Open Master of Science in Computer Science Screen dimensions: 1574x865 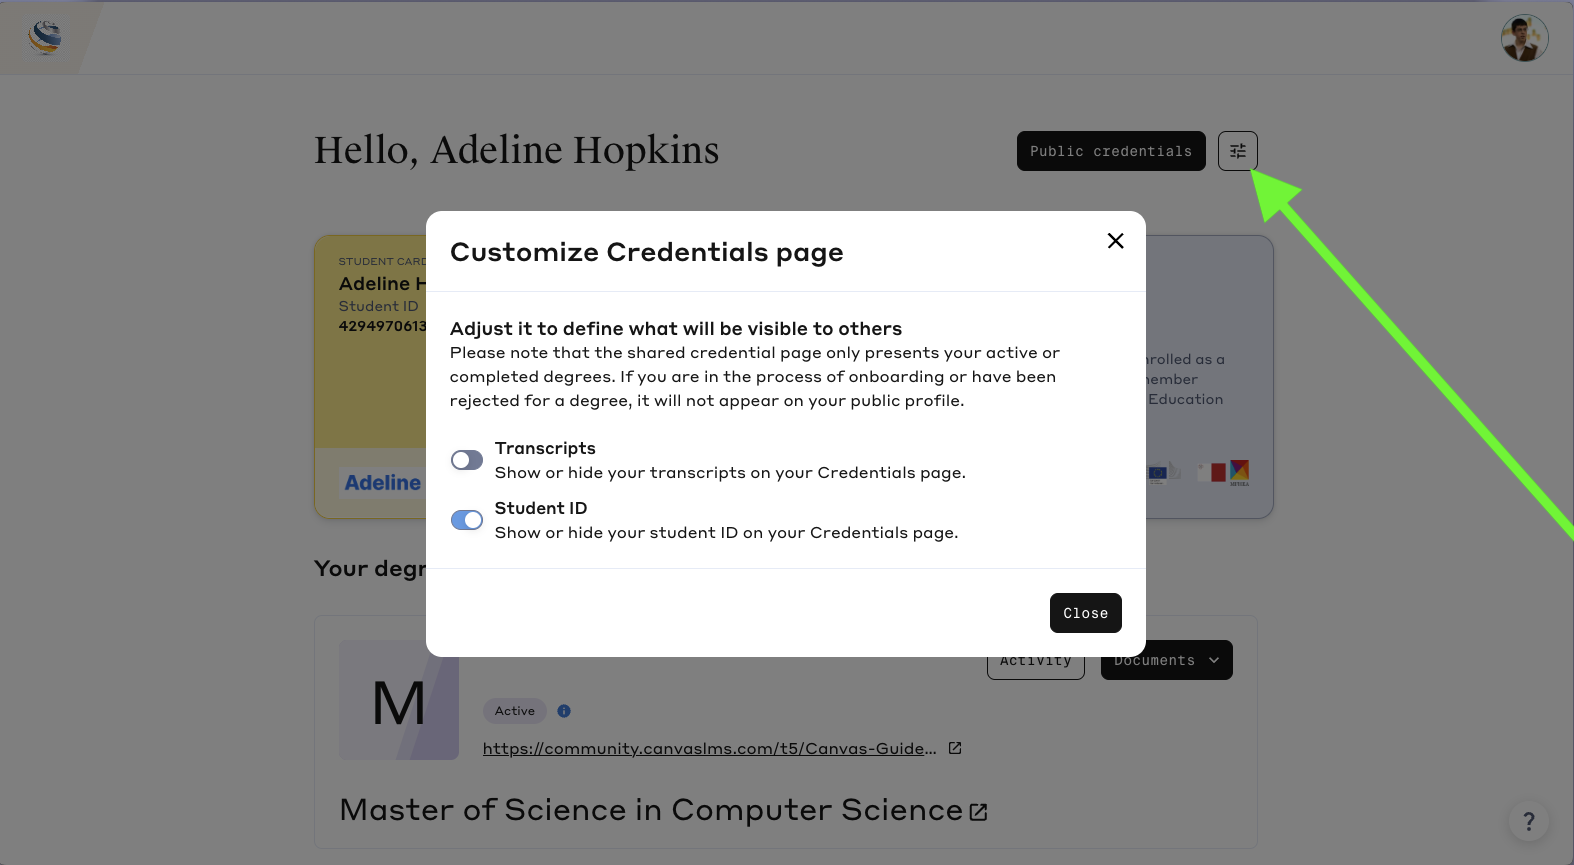click(x=650, y=810)
